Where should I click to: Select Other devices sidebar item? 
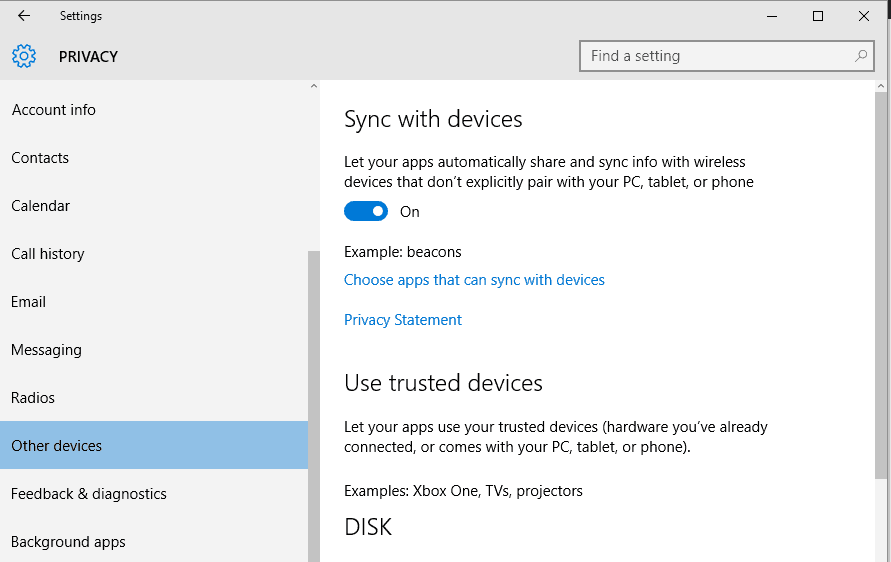tap(57, 446)
